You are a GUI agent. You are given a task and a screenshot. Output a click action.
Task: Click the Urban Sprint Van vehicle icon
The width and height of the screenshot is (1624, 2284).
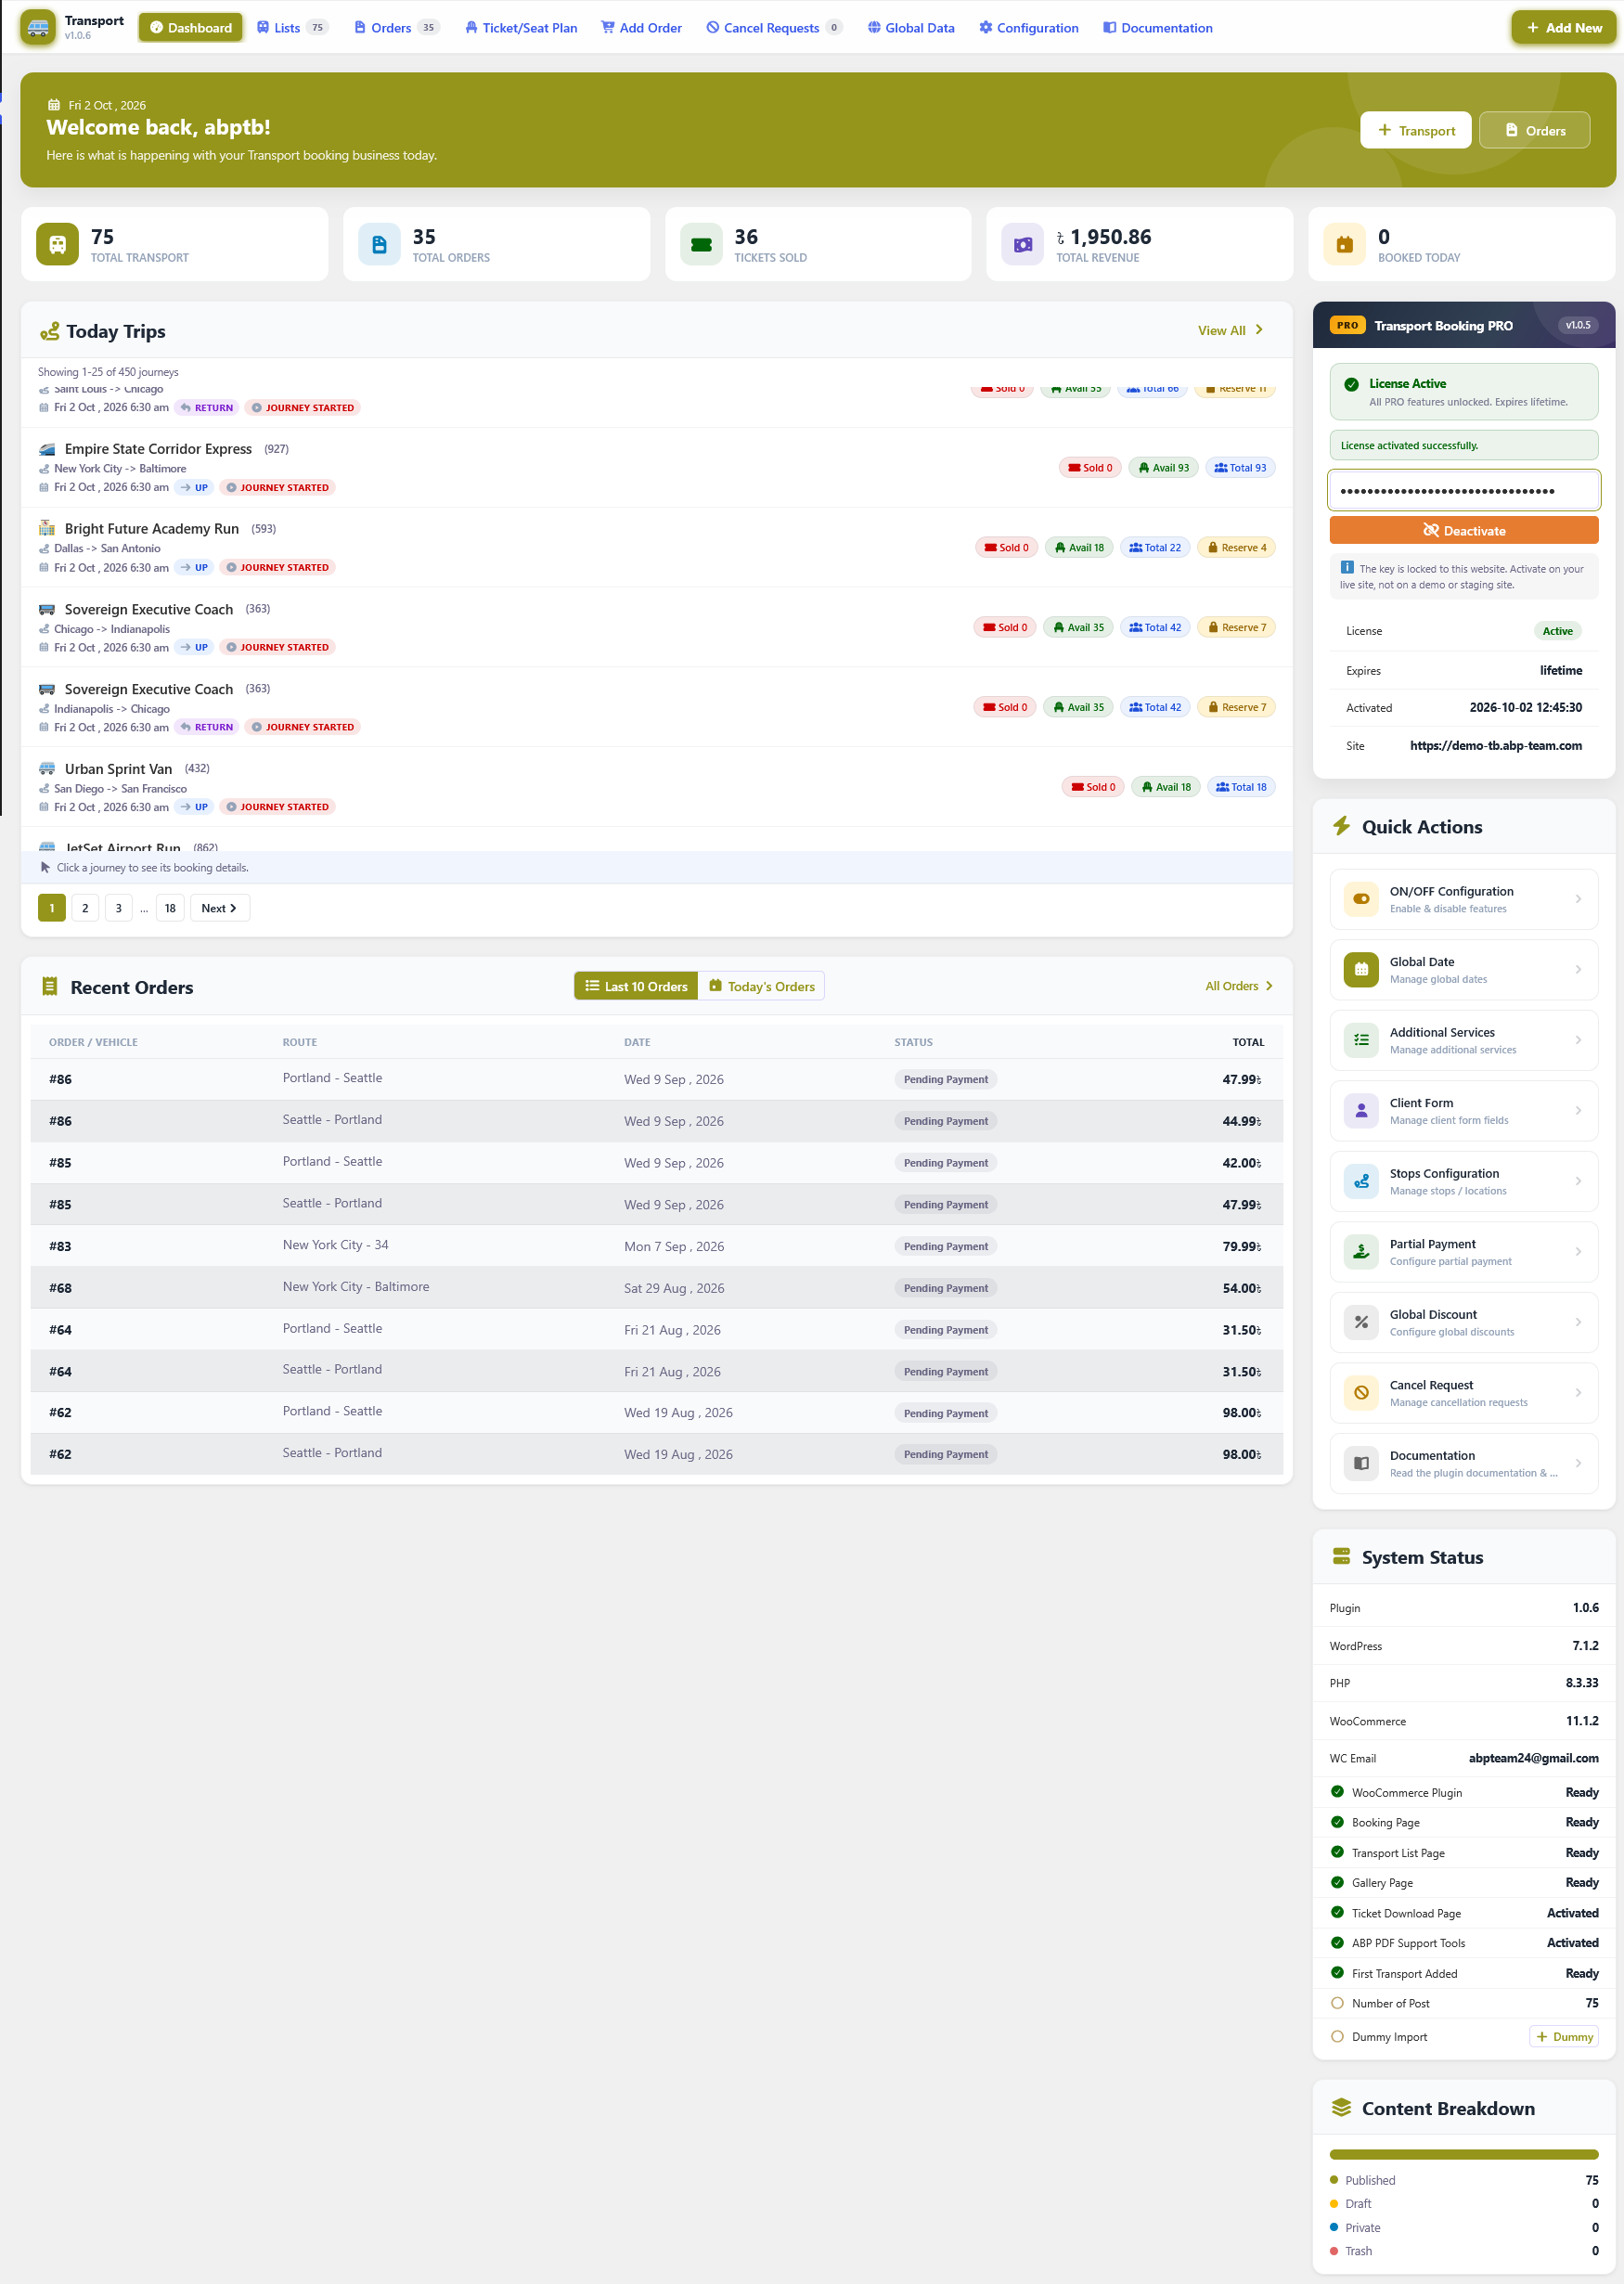coord(47,768)
